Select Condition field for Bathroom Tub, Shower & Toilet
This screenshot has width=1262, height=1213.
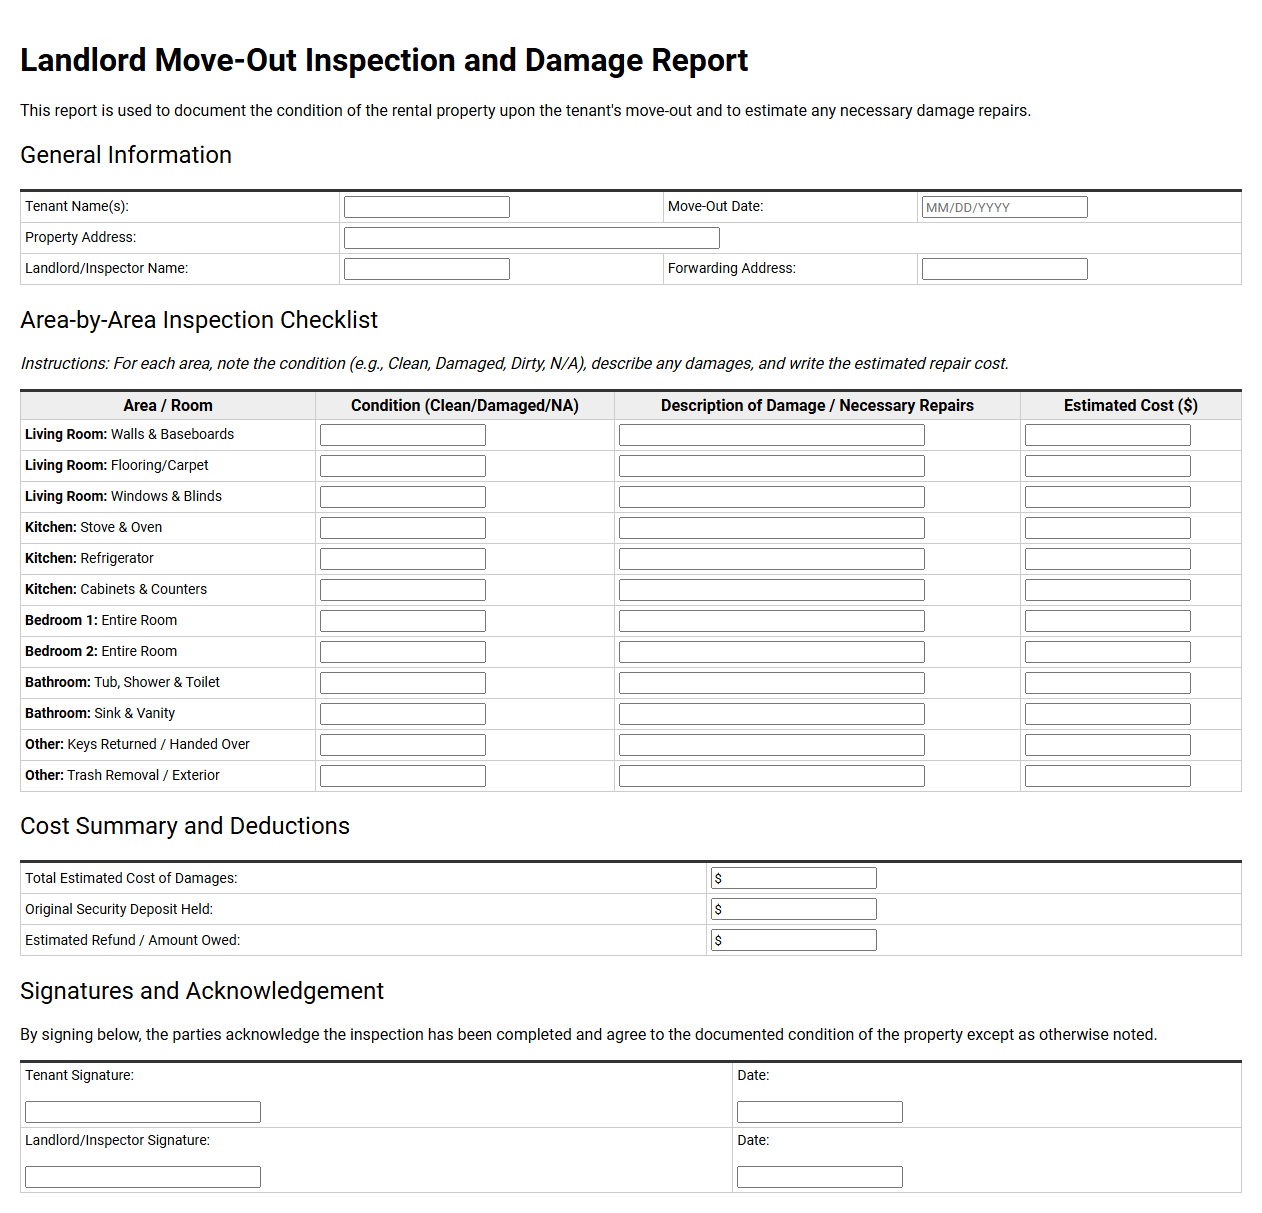pyautogui.click(x=403, y=683)
